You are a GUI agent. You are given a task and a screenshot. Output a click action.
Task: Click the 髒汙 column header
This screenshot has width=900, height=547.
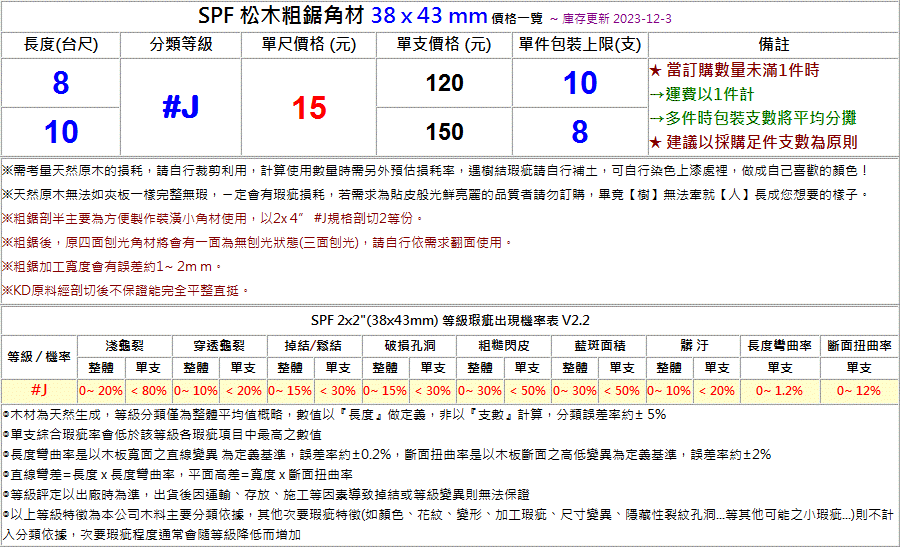pos(694,346)
